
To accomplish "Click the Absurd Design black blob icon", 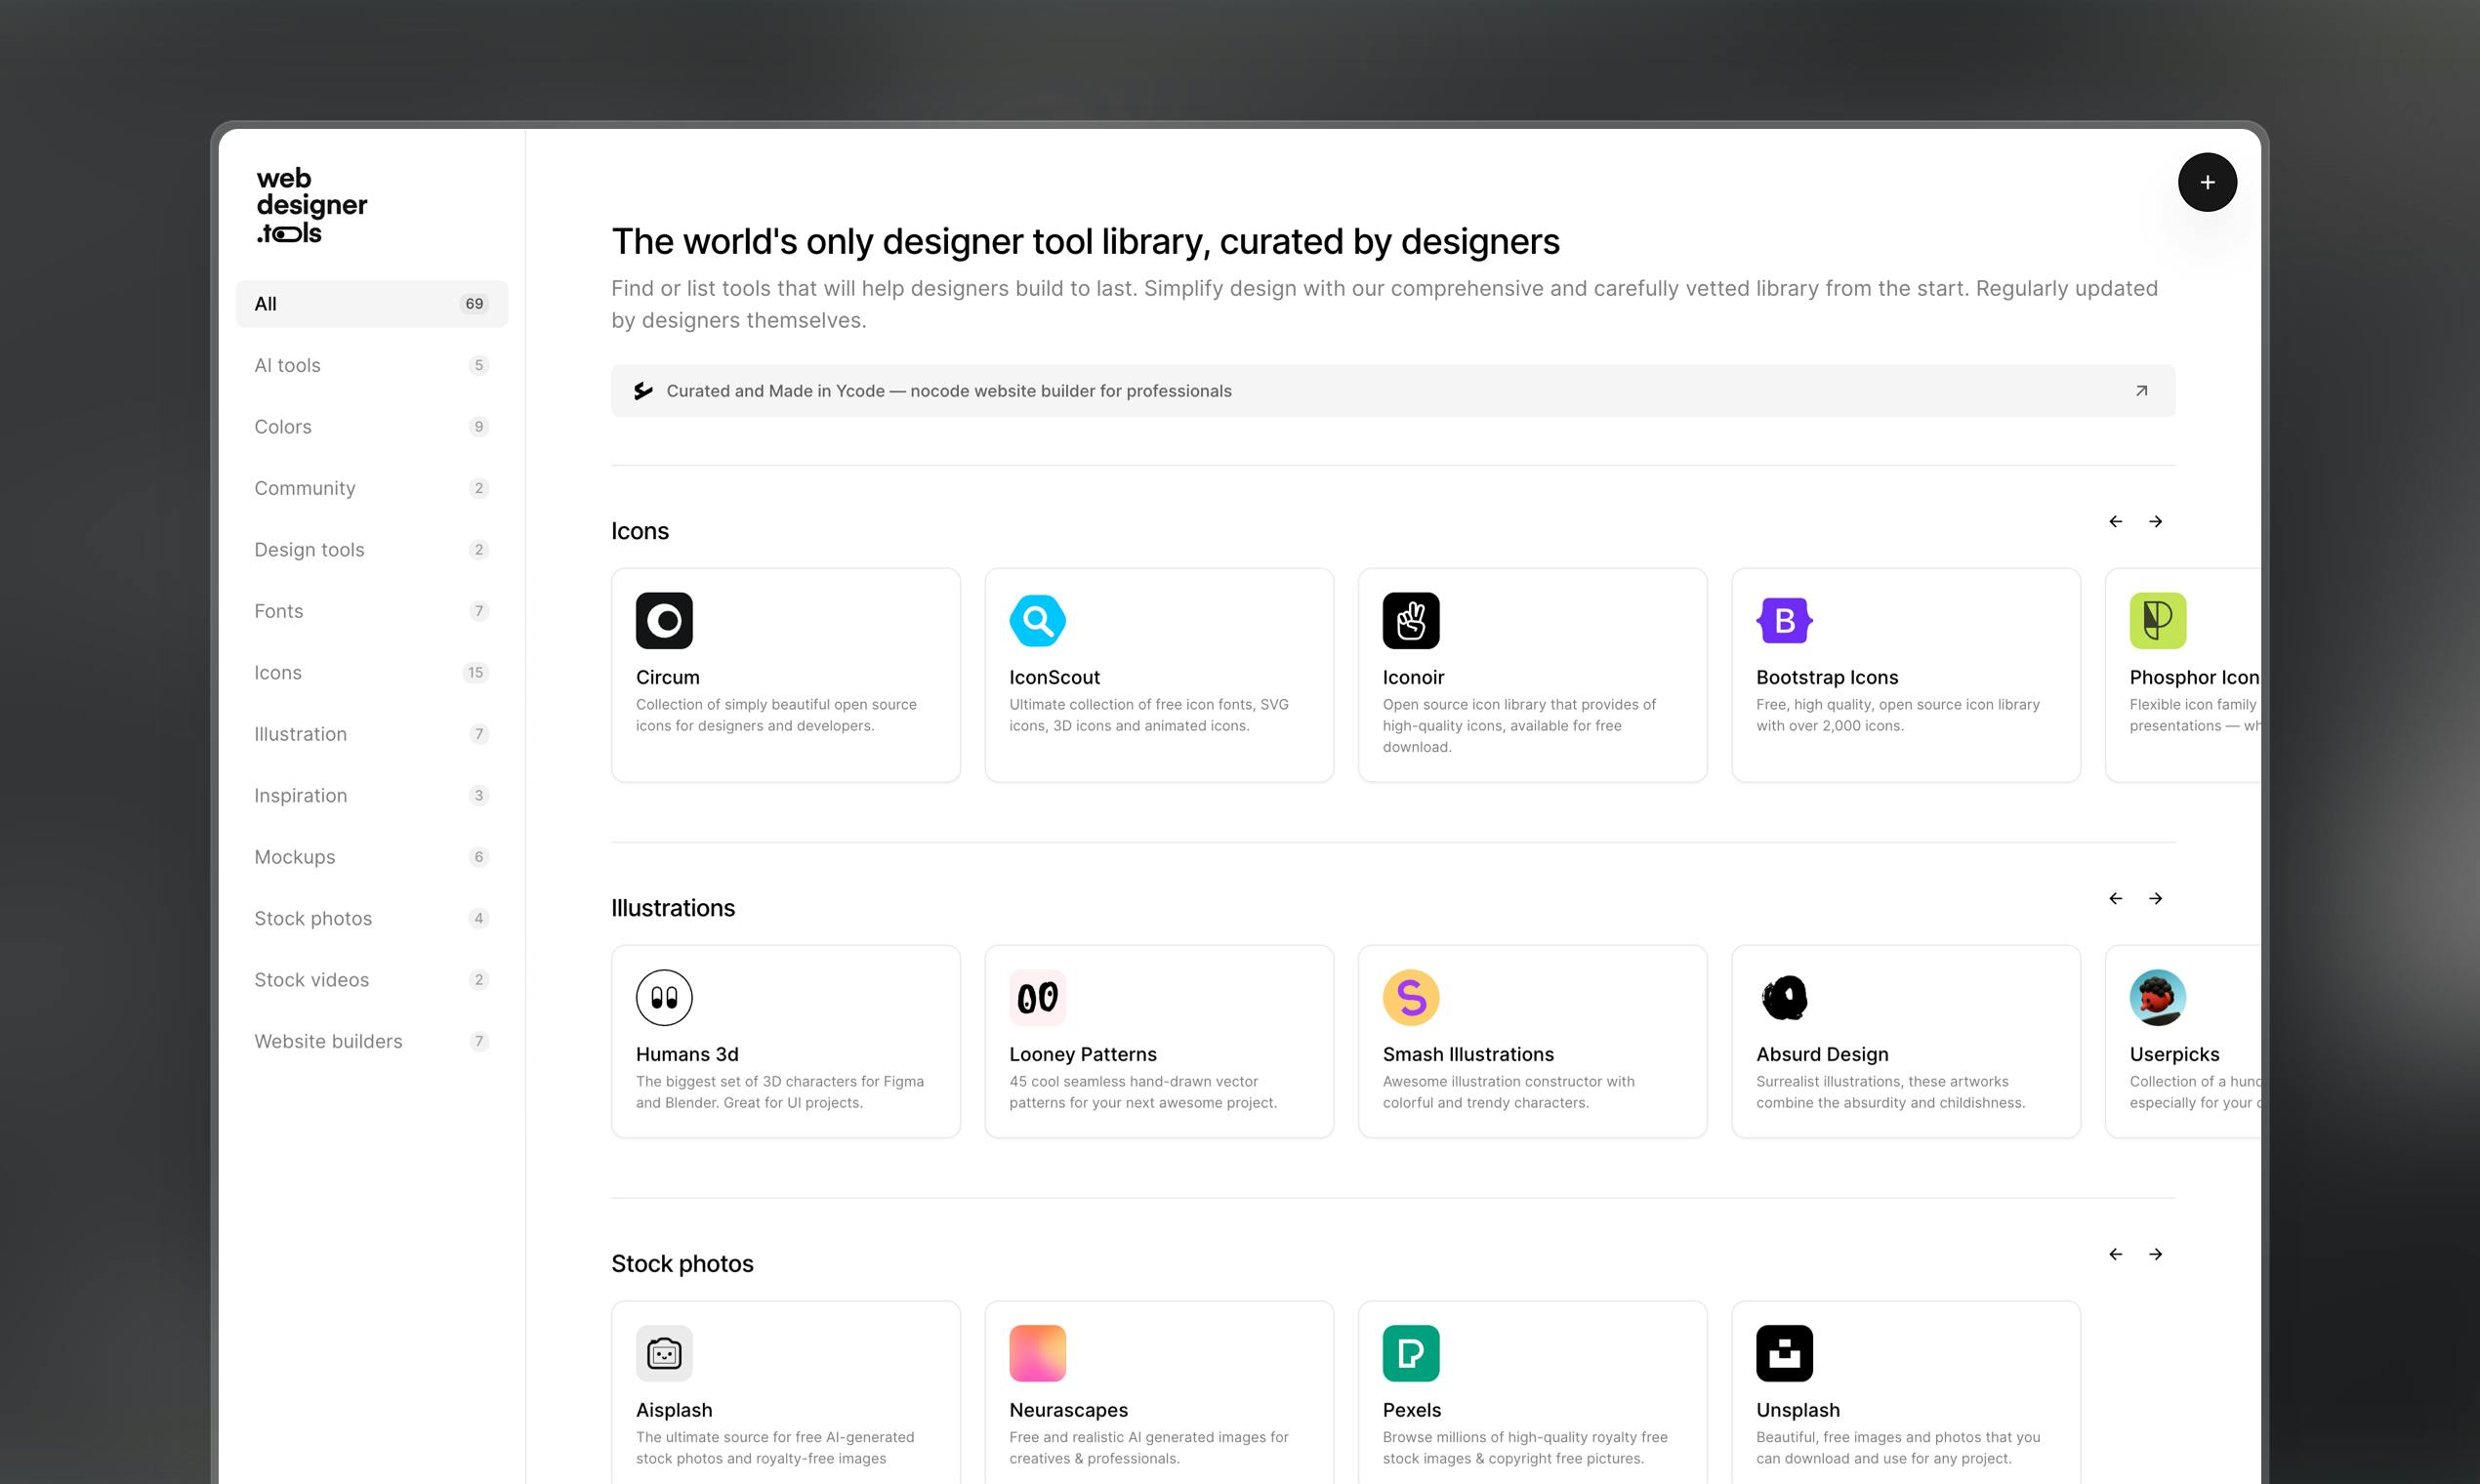I will (1784, 997).
